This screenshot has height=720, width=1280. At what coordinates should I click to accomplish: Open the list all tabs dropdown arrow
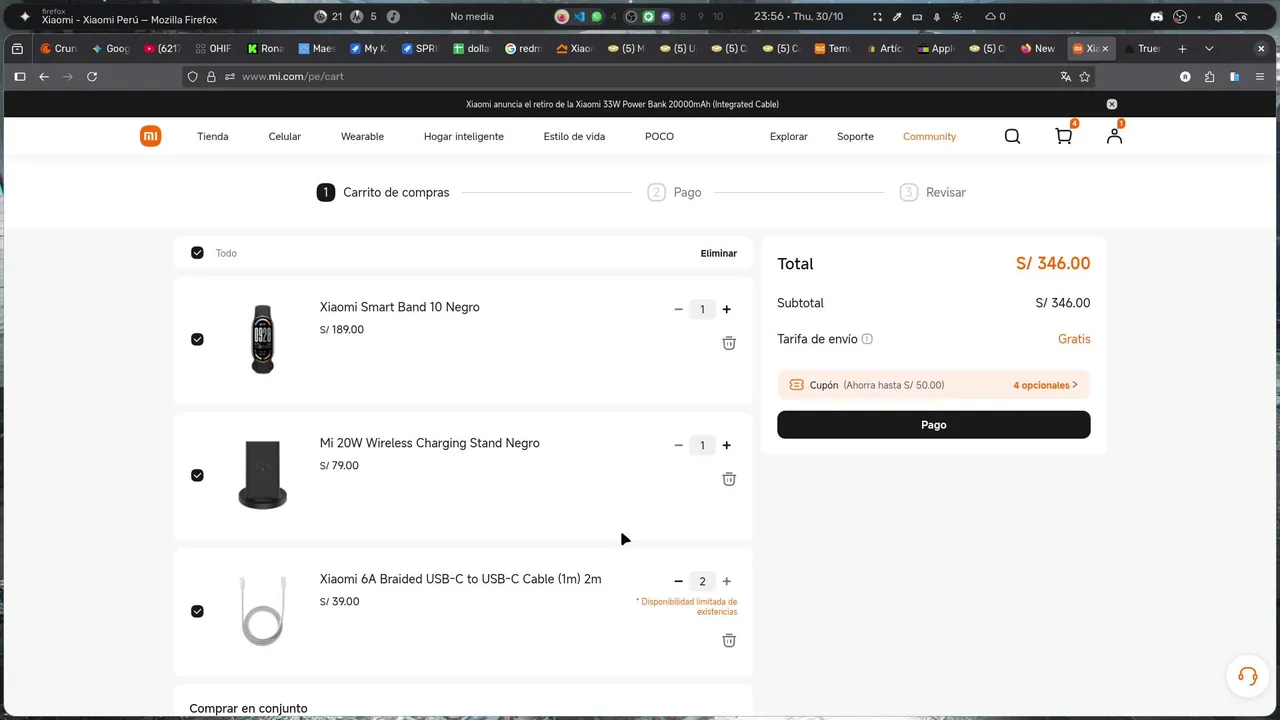[x=1209, y=48]
